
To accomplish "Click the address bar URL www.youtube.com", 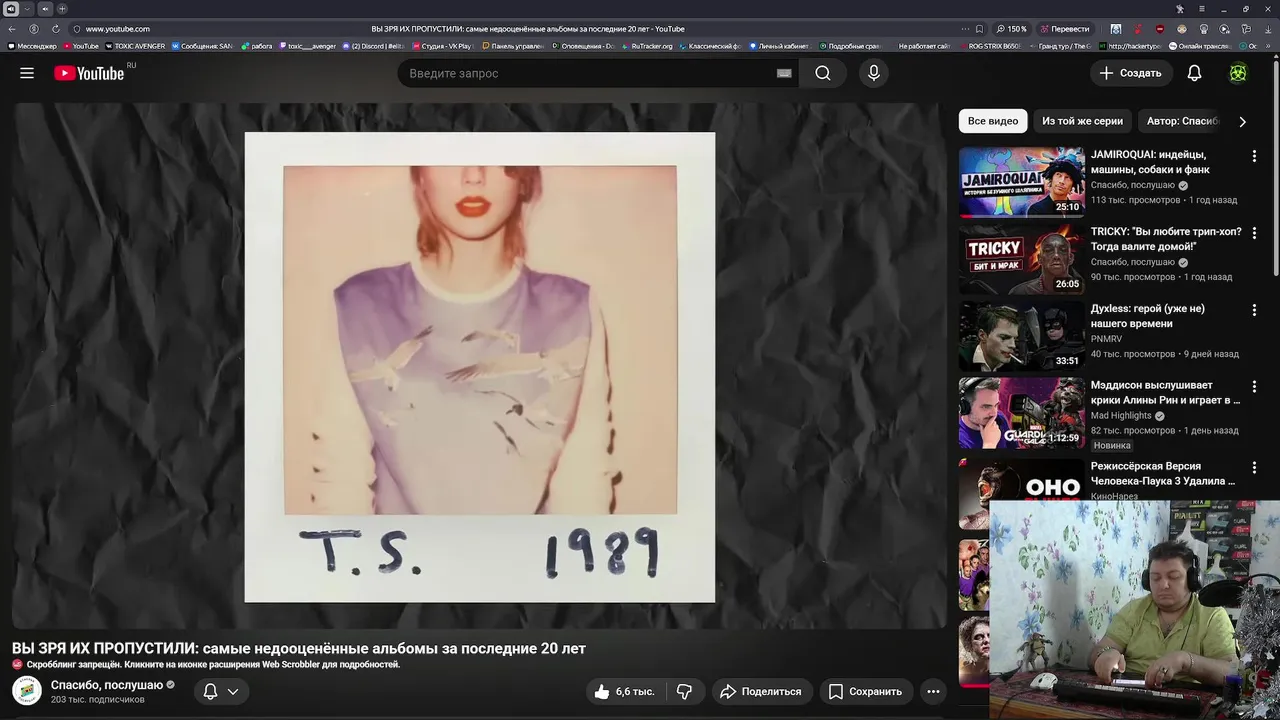I will [118, 29].
